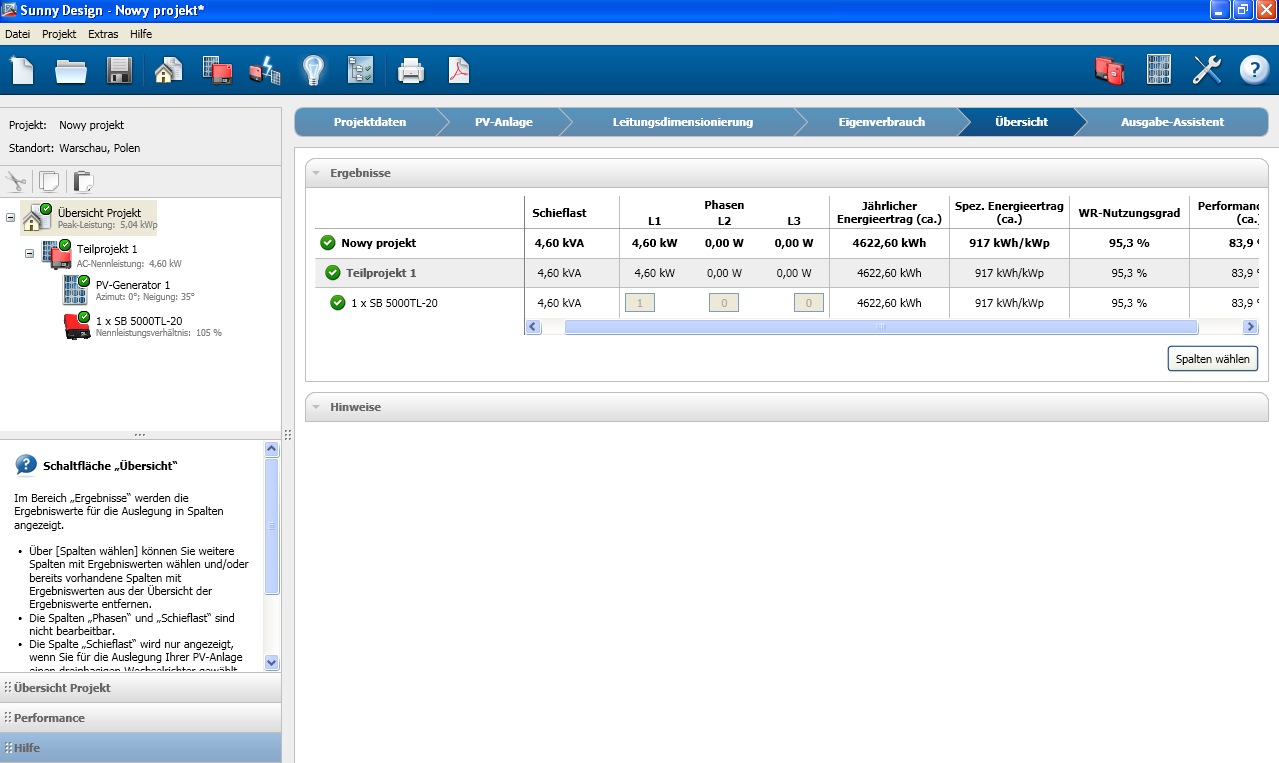Click help panel scroll down arrow
This screenshot has width=1279, height=763.
point(272,662)
